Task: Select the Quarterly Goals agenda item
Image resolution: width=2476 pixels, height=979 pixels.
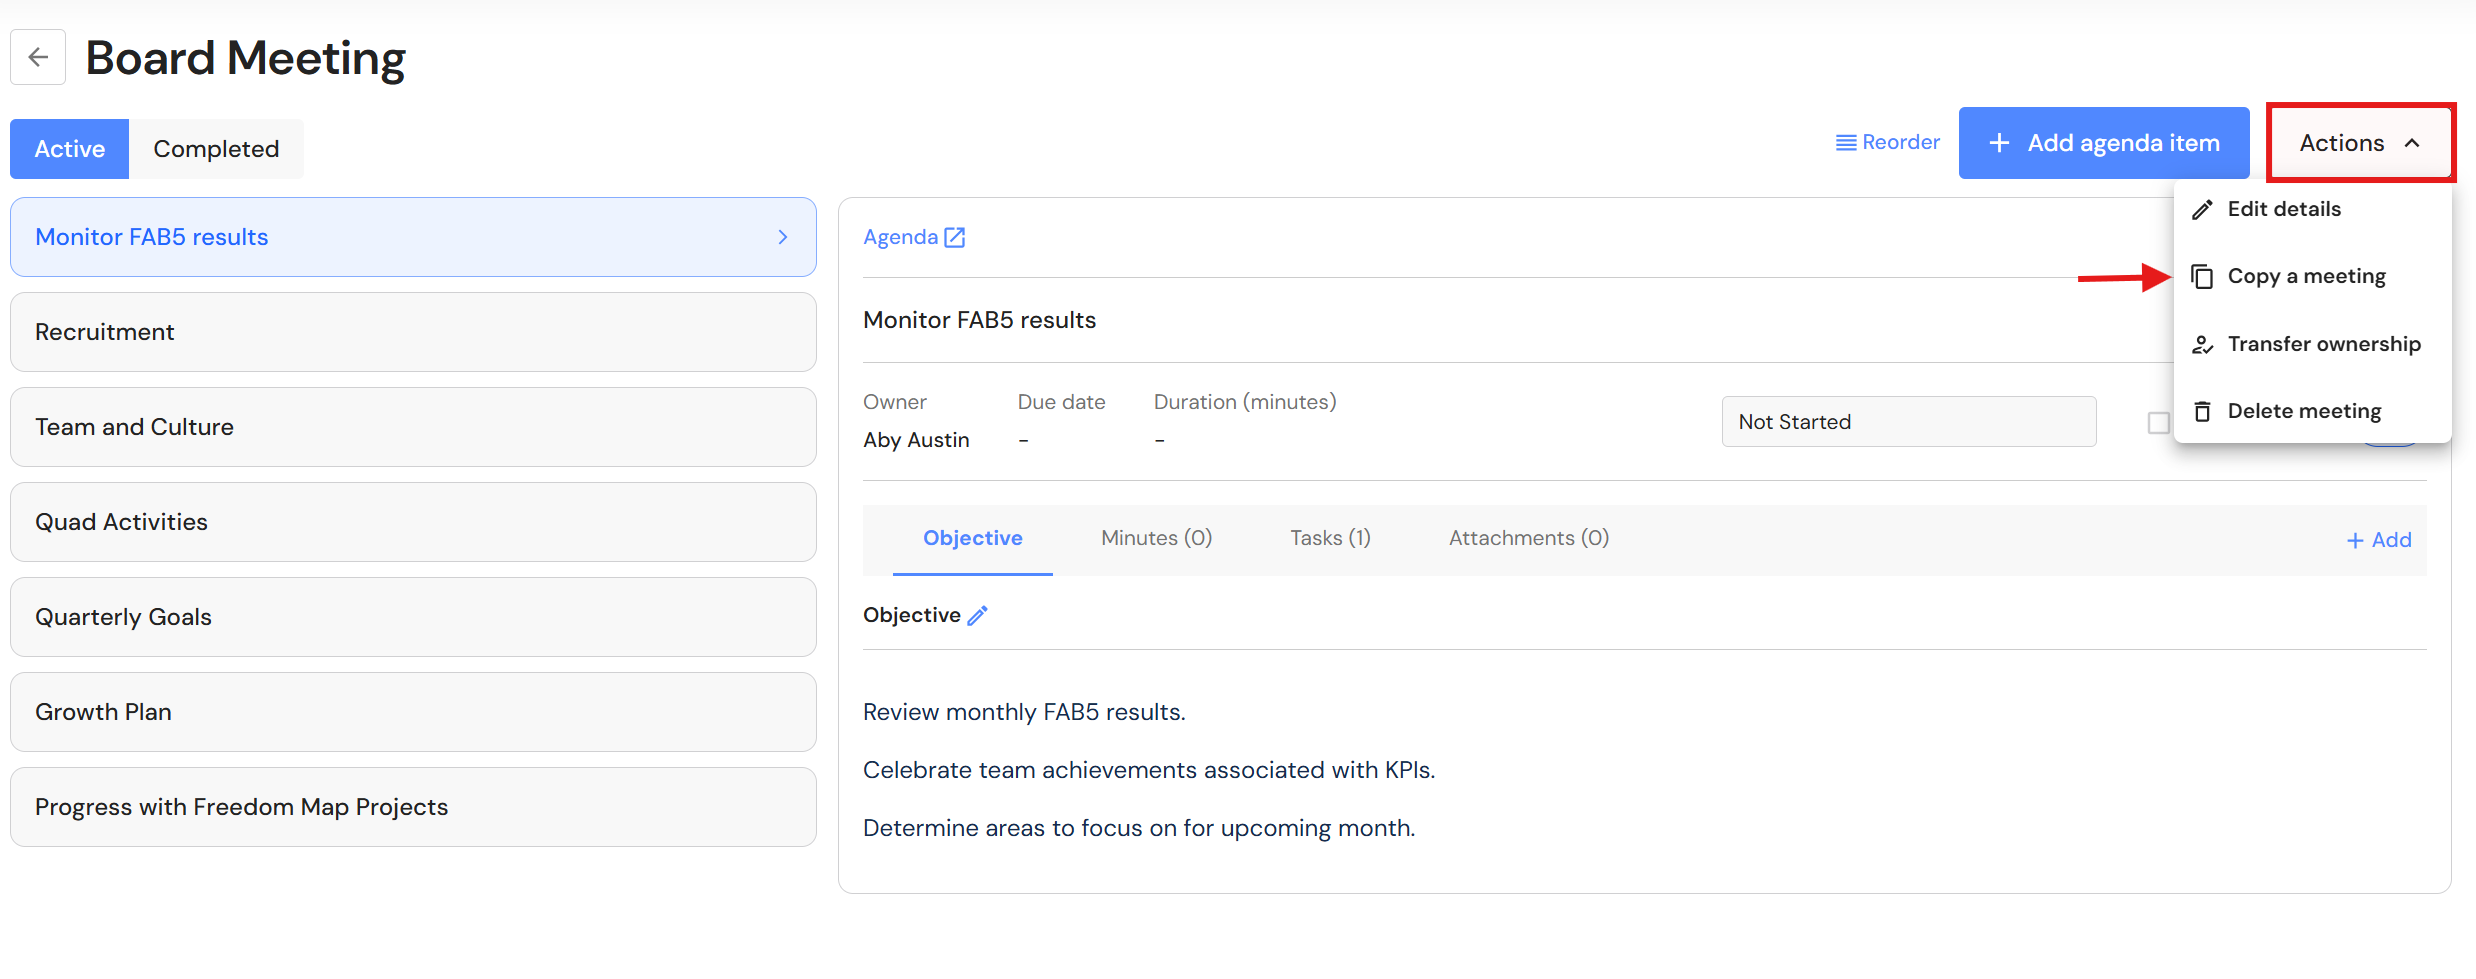Action: tap(413, 617)
